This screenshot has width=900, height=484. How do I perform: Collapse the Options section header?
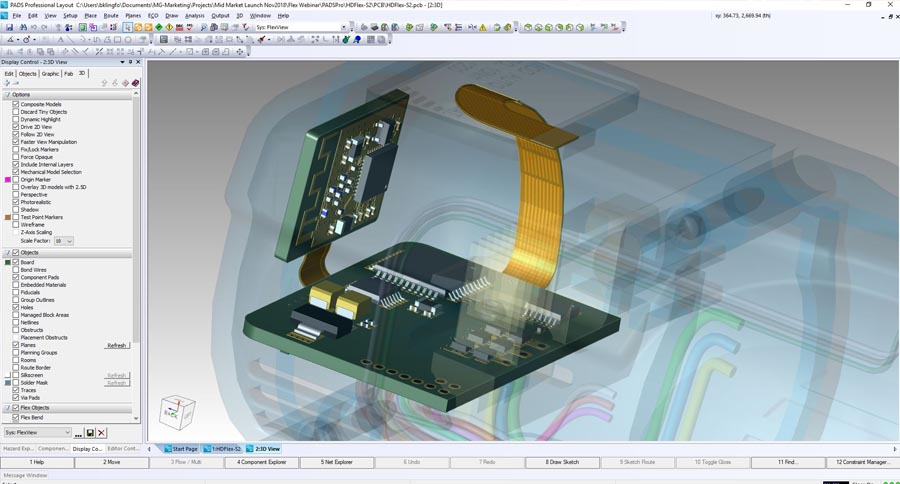(x=7, y=95)
